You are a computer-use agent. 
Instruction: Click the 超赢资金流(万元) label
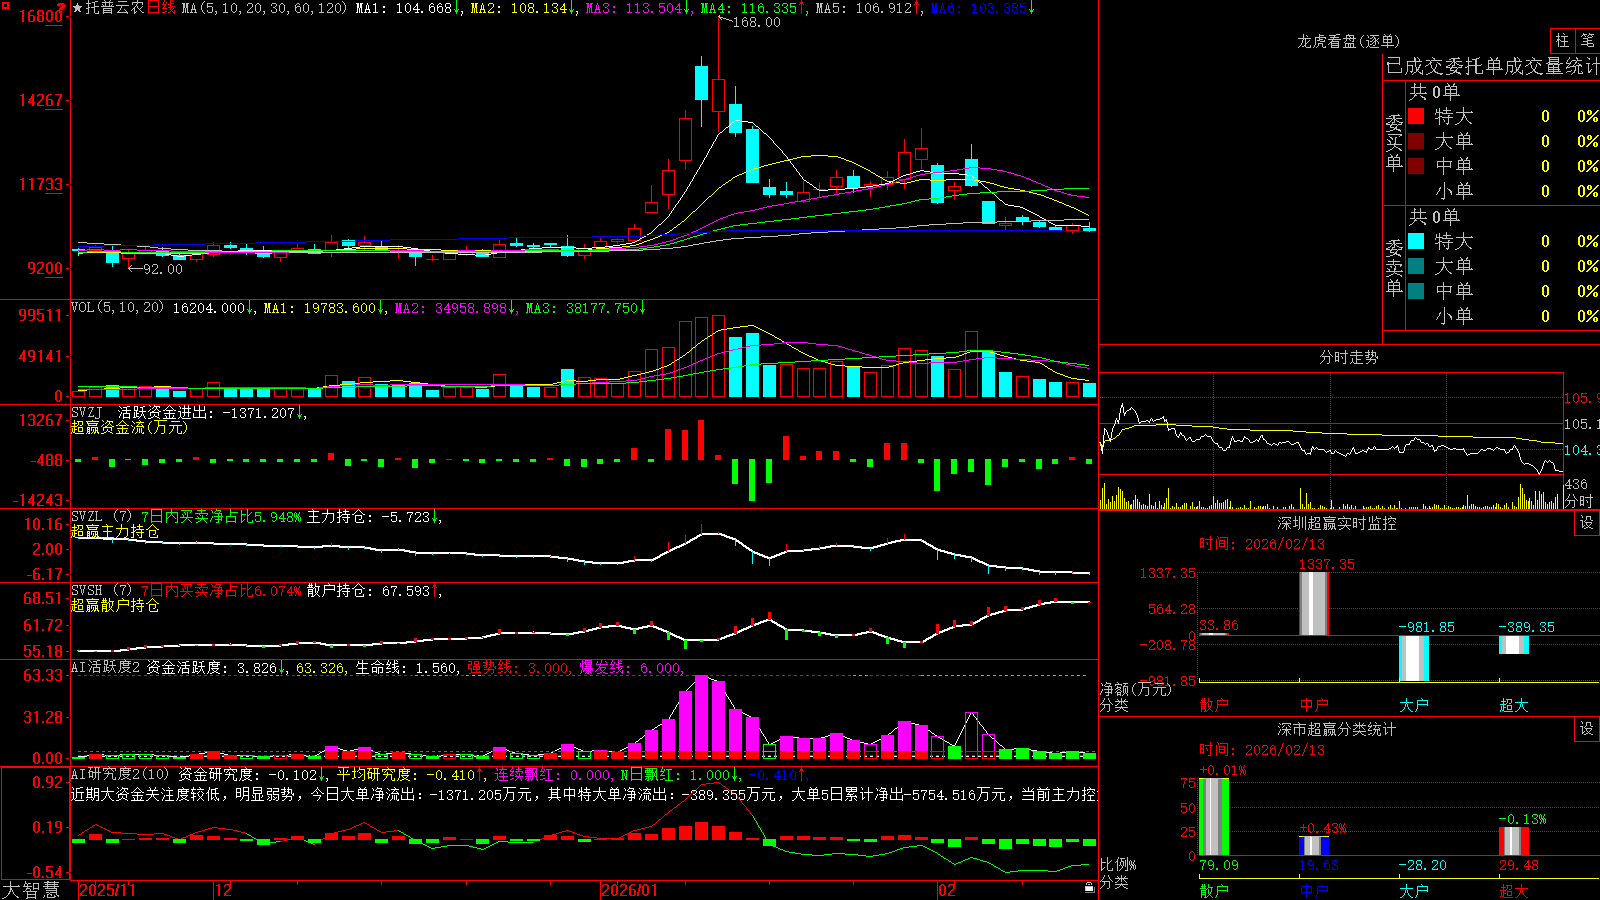tap(129, 427)
